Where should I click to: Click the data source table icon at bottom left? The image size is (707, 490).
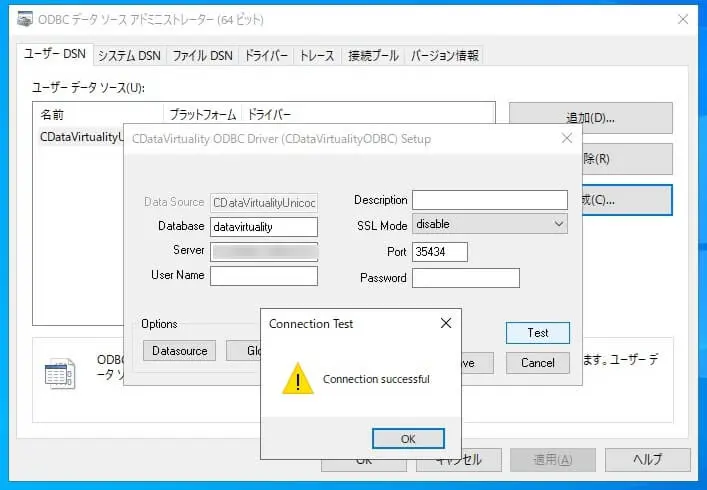[x=60, y=374]
